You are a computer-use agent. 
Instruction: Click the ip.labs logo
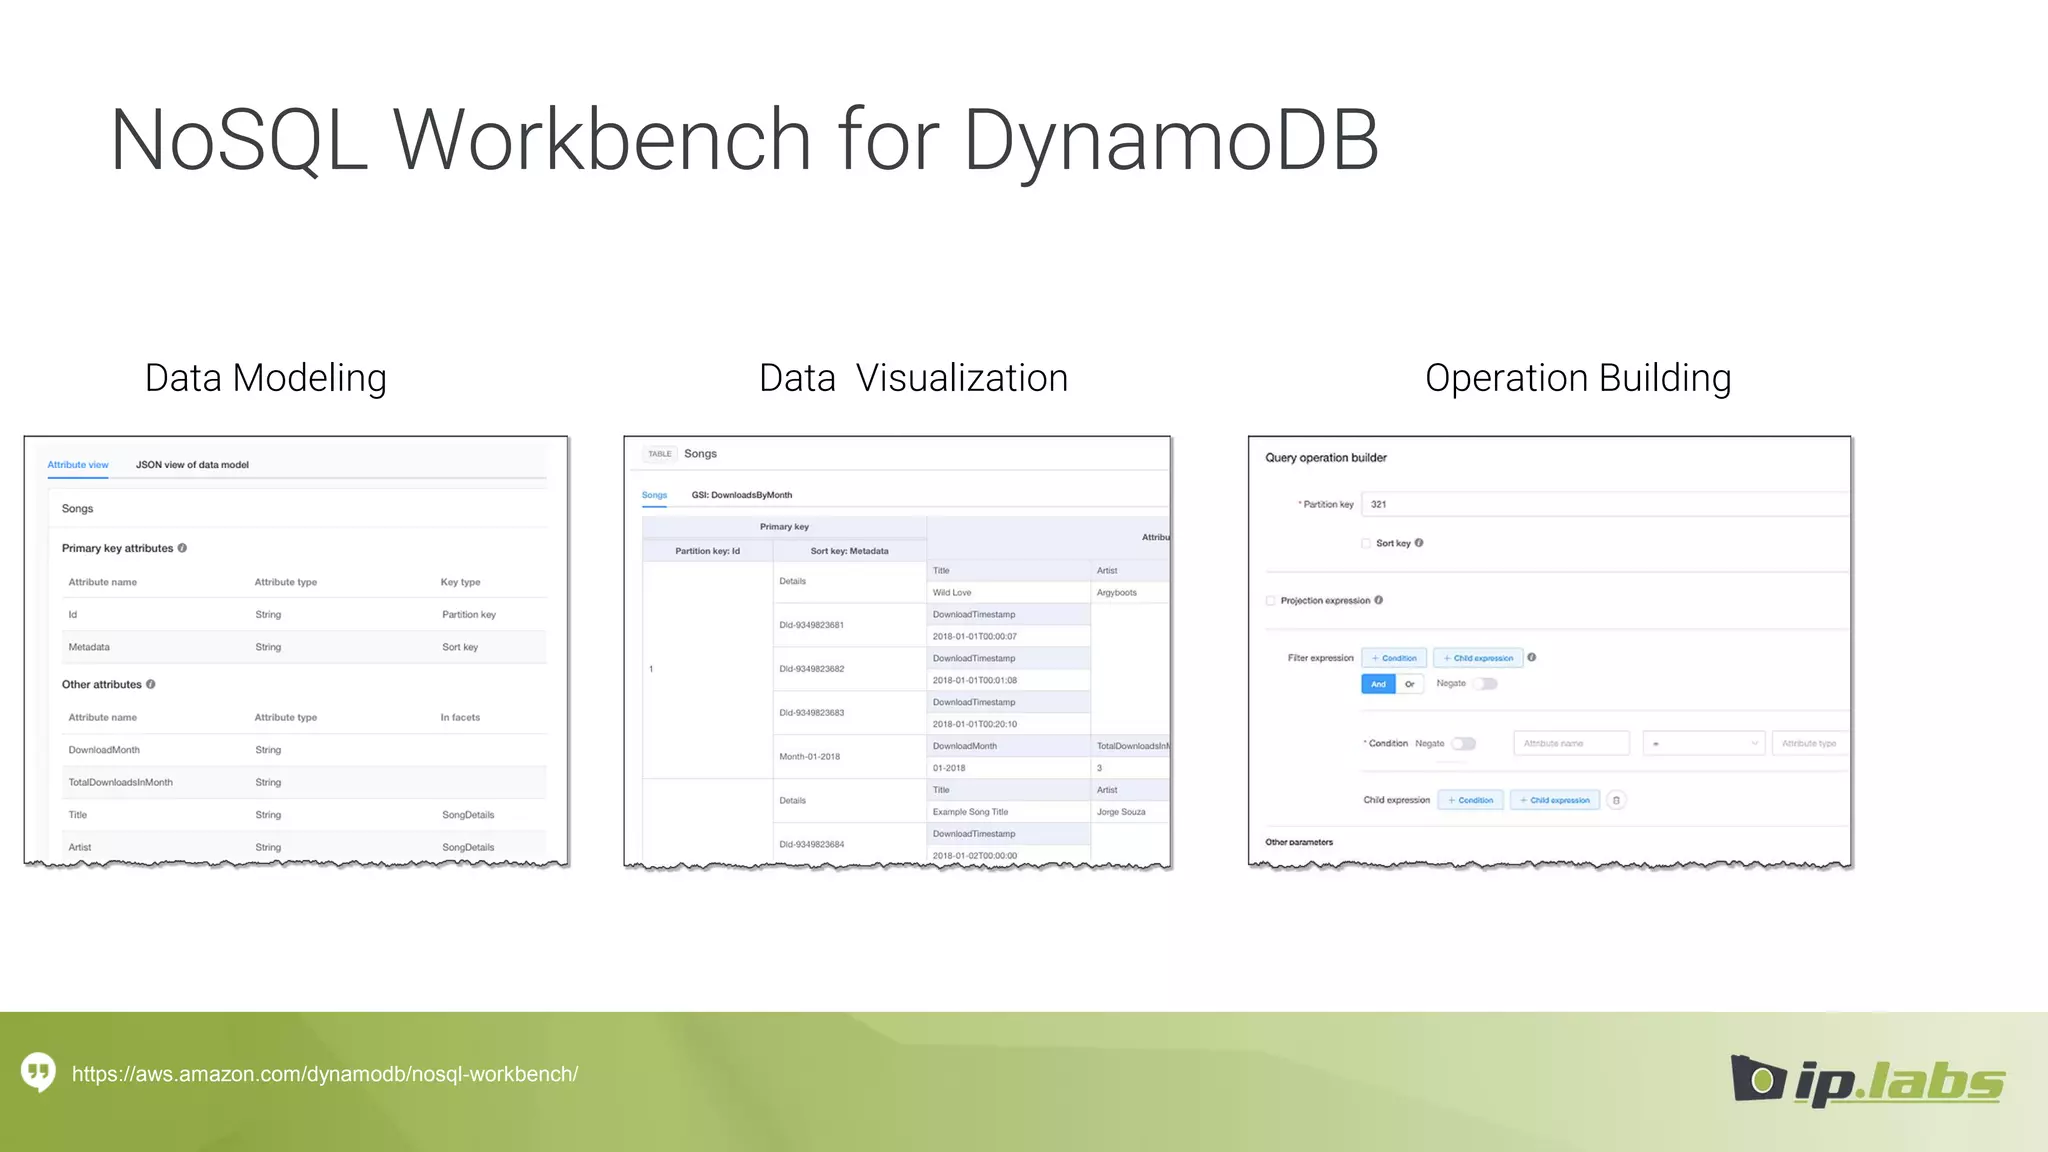point(1868,1080)
